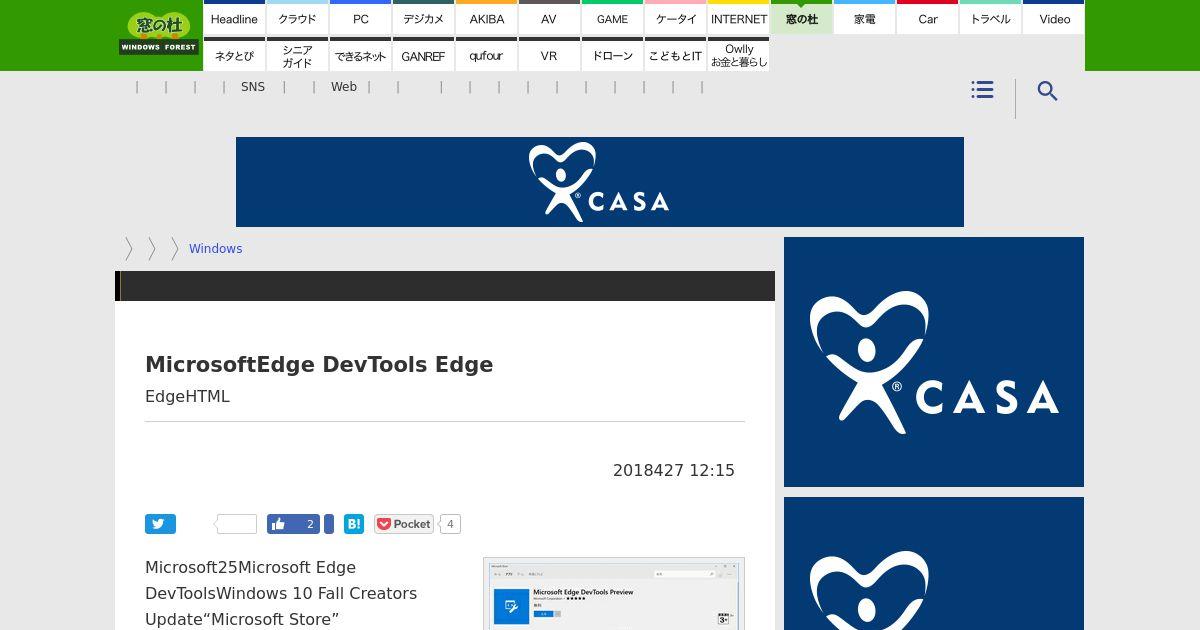Select SNS in category navigation
The height and width of the screenshot is (630, 1200).
pyautogui.click(x=253, y=87)
